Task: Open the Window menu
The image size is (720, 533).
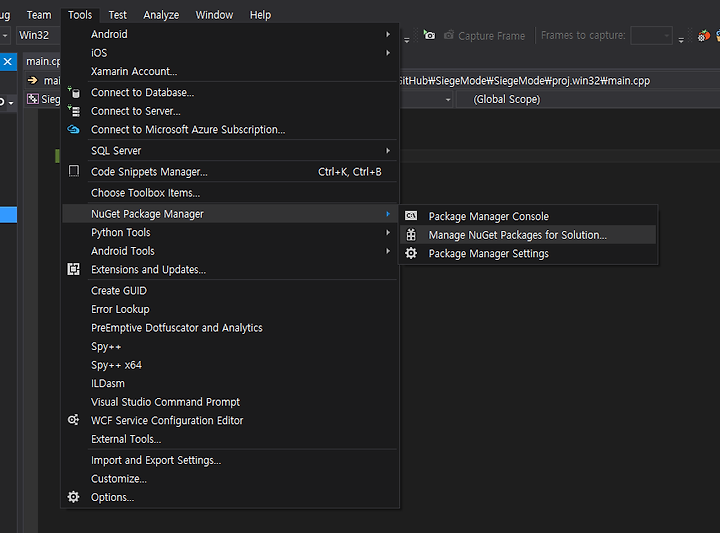Action: point(214,15)
